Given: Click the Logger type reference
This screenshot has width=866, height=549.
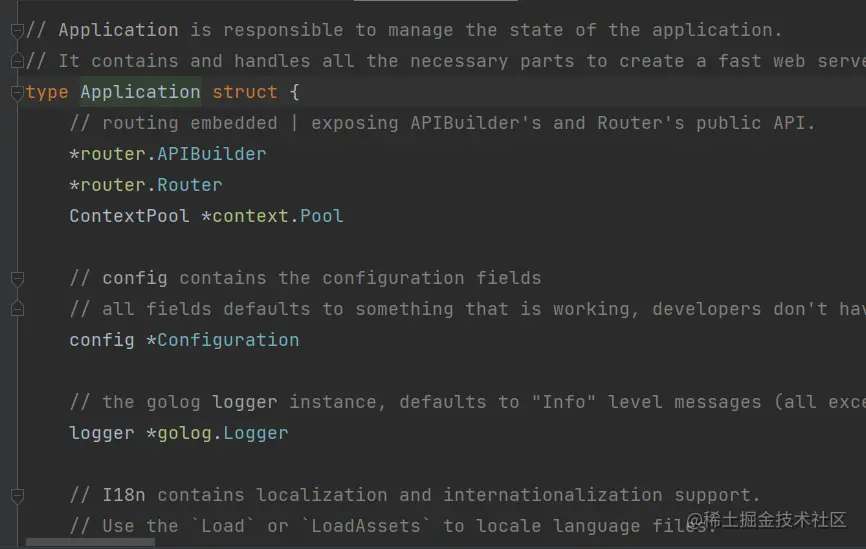Looking at the screenshot, I should click(255, 433).
